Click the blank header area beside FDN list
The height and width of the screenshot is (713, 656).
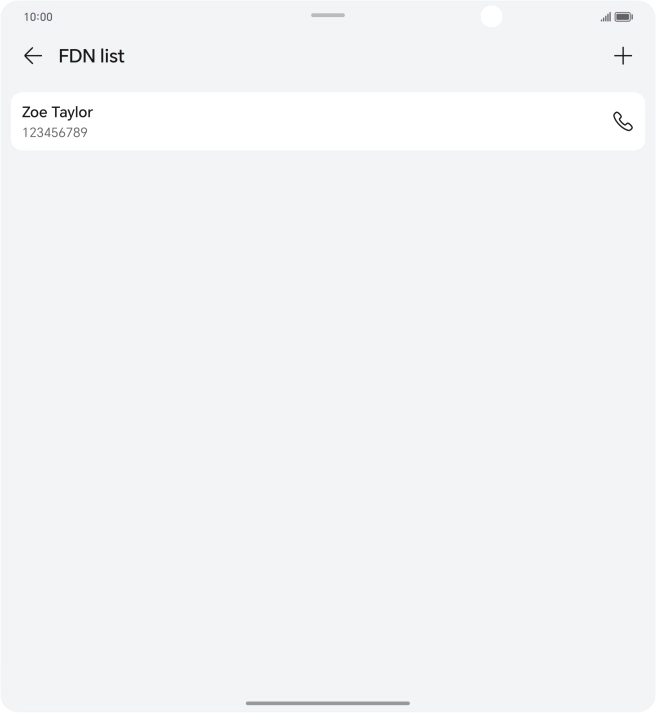370,56
